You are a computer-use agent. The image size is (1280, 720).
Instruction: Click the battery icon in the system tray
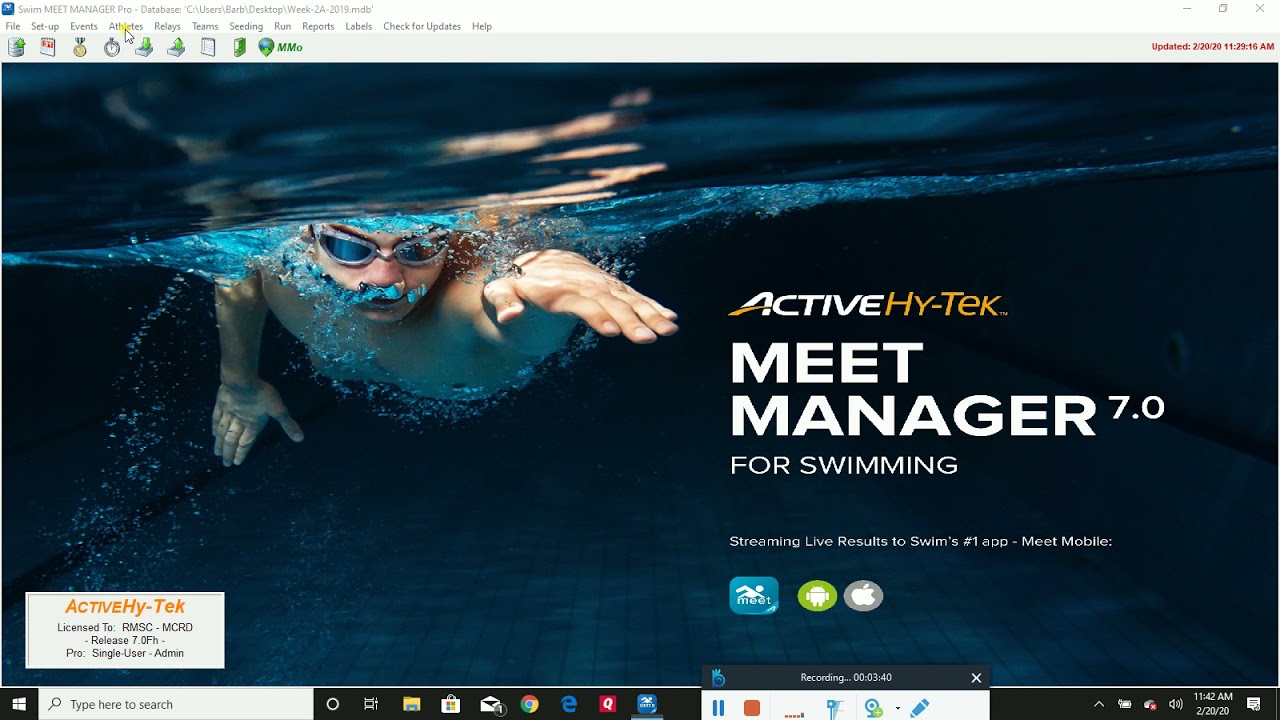(1124, 704)
